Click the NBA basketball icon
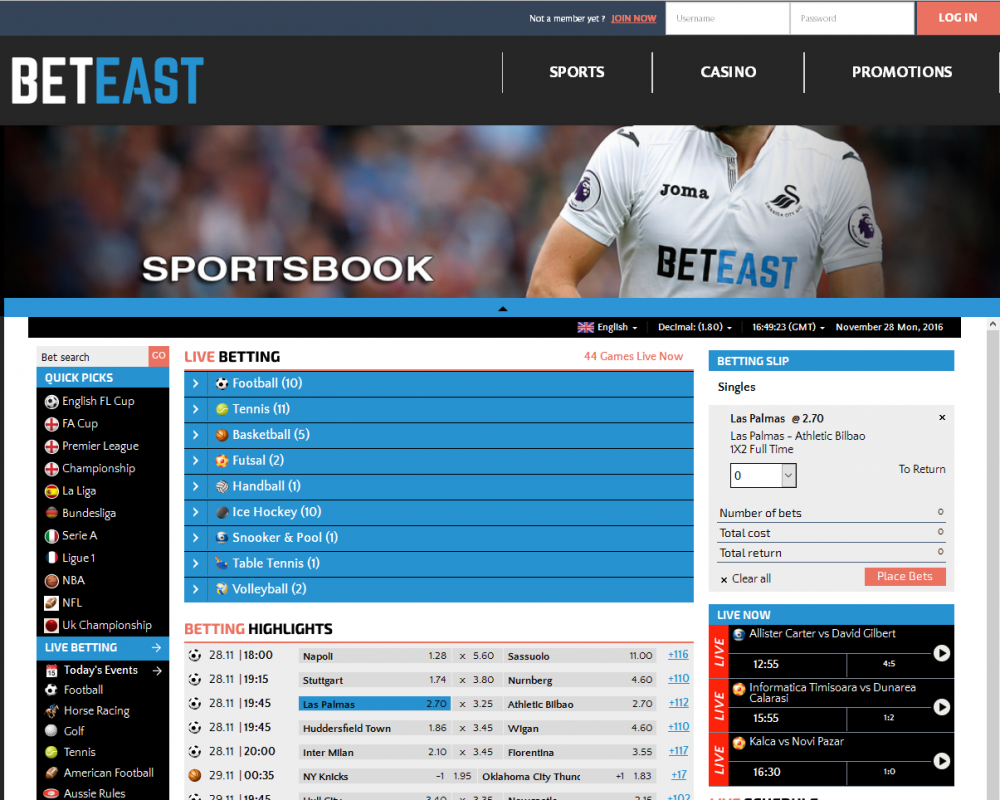The width and height of the screenshot is (1000, 800). [x=52, y=581]
